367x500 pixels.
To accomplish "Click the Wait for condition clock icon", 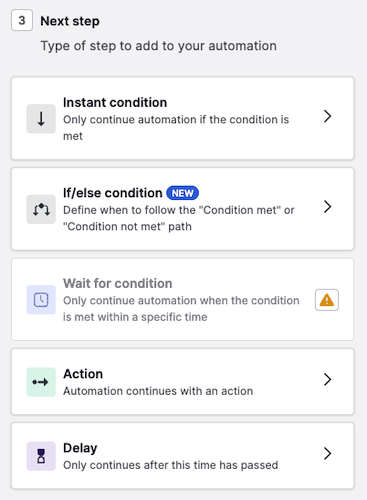I will coord(41,300).
